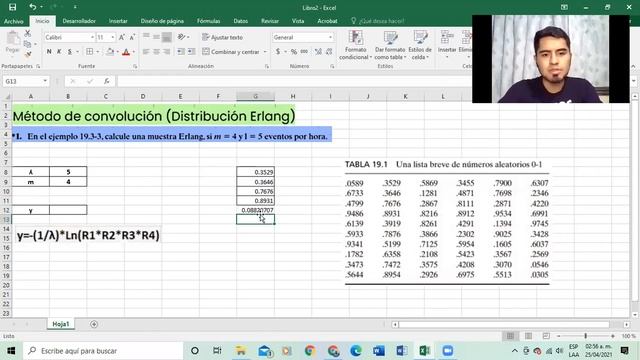Switch to the Datos tab
640x360 pixels.
tap(240, 21)
